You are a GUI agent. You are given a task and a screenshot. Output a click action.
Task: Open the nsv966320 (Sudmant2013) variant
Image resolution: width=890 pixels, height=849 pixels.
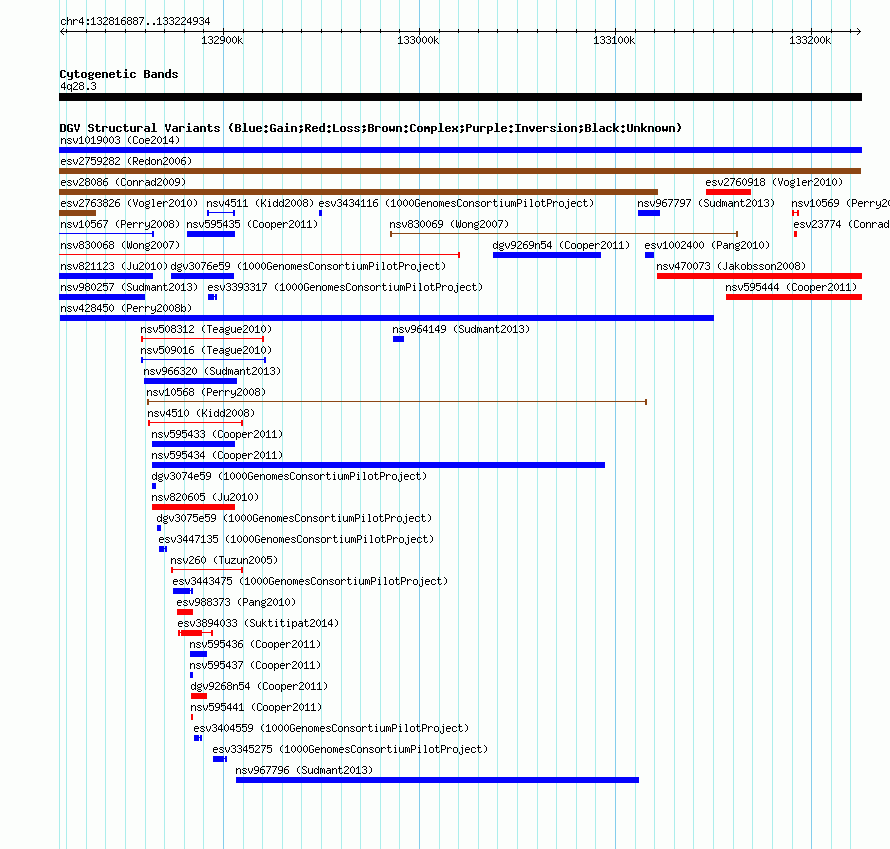212,371
